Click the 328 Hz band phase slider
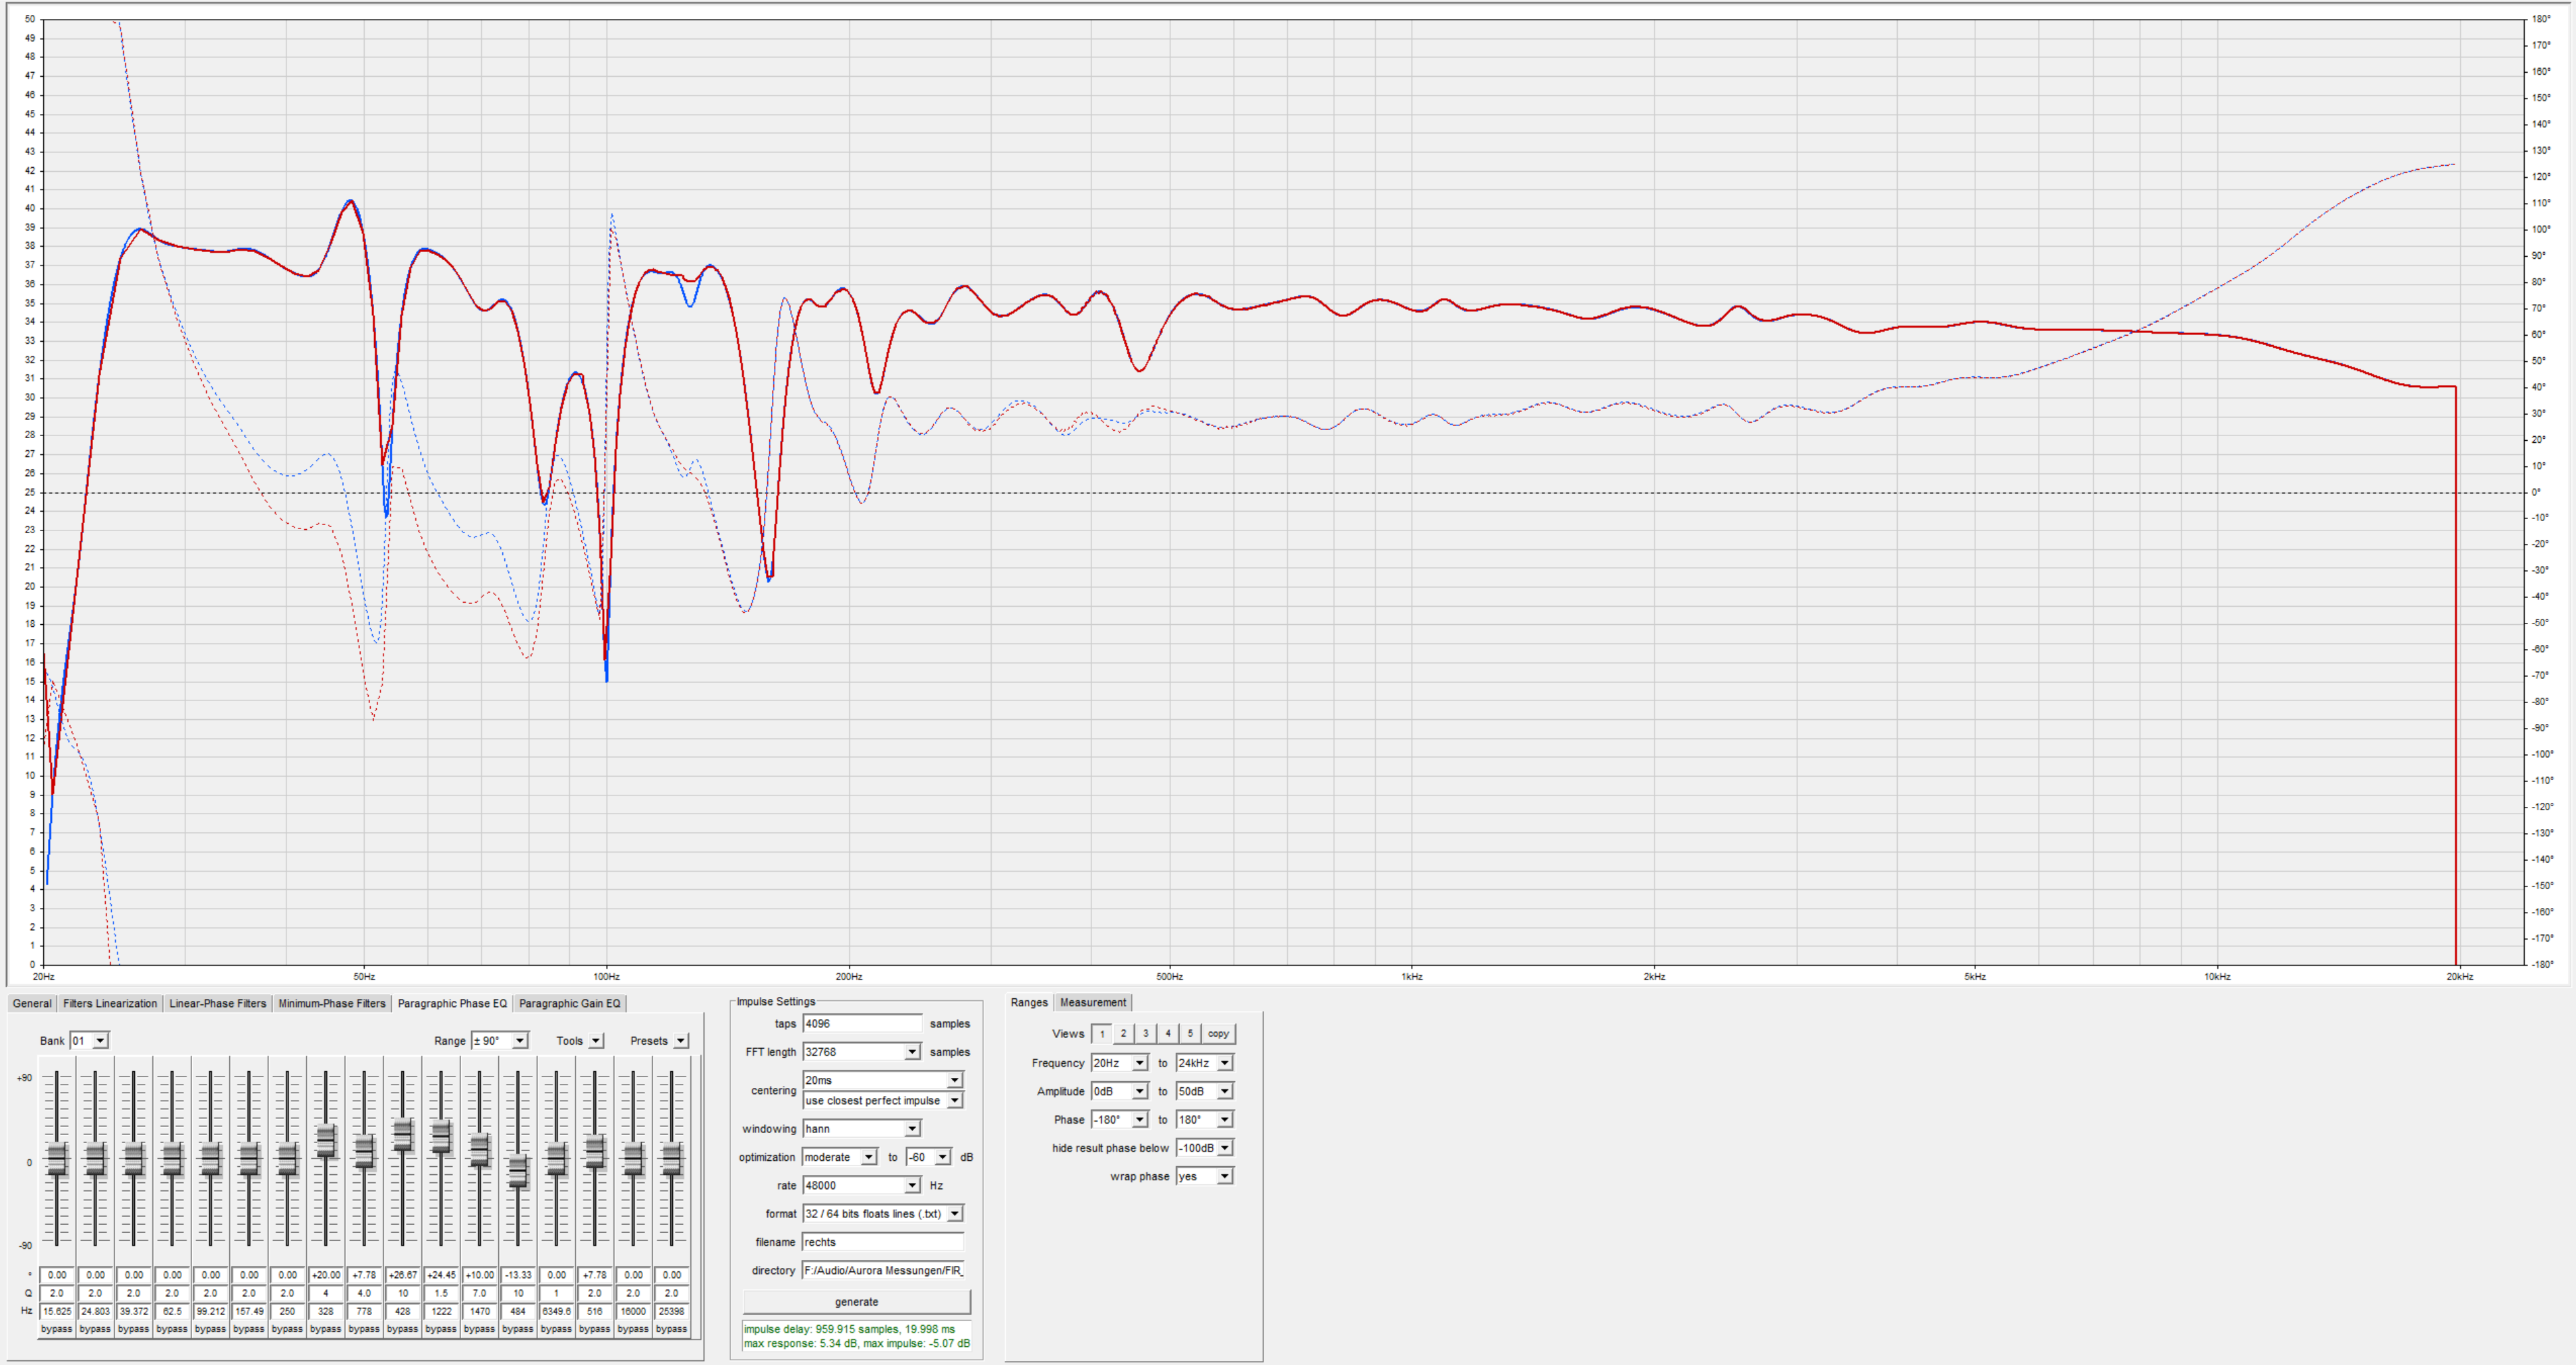The height and width of the screenshot is (1365, 2576). 326,1141
